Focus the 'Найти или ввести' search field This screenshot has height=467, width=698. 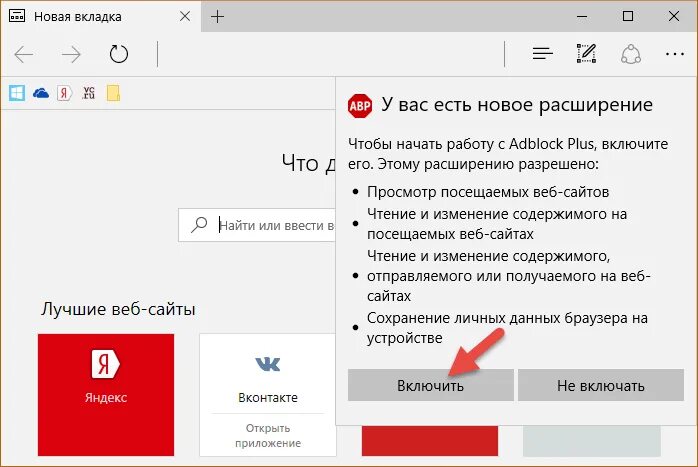(x=257, y=225)
